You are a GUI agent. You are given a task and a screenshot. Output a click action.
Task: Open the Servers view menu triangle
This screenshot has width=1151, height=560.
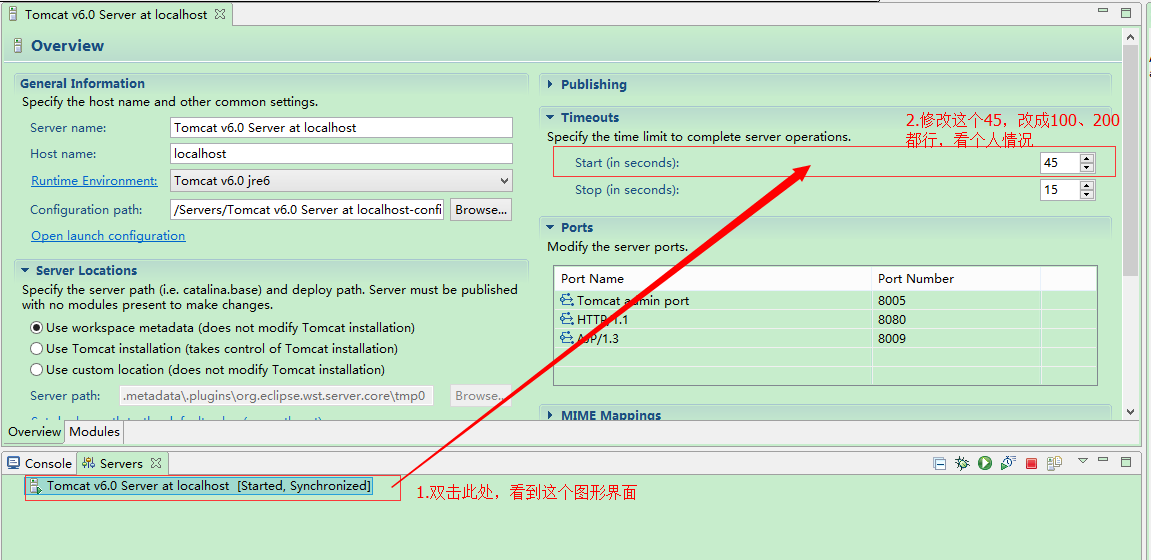pyautogui.click(x=1083, y=461)
